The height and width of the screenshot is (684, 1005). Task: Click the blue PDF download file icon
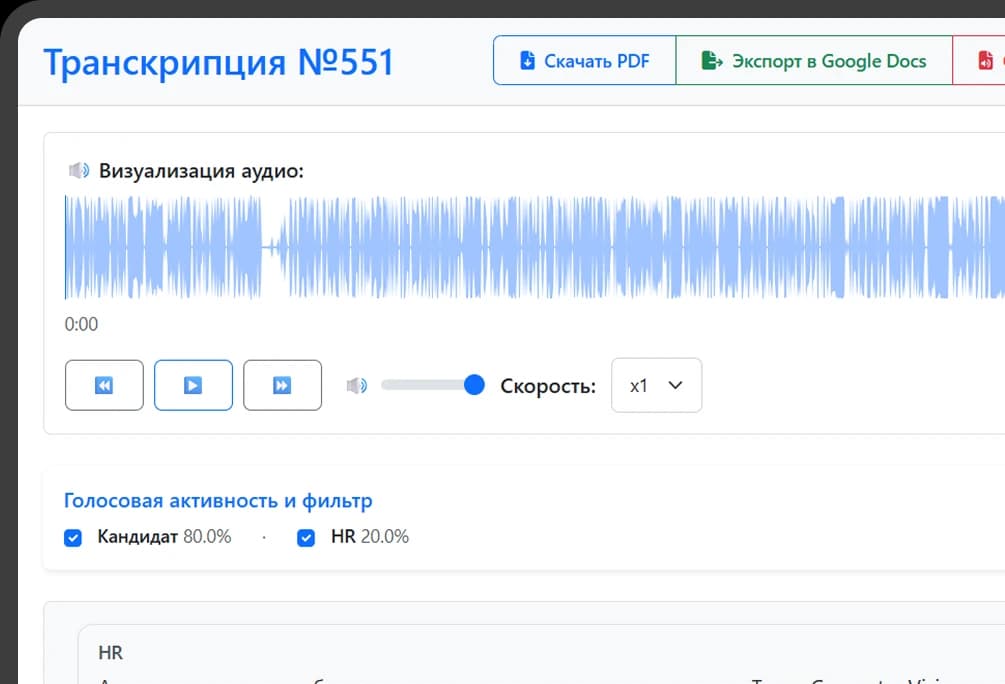(x=528, y=61)
